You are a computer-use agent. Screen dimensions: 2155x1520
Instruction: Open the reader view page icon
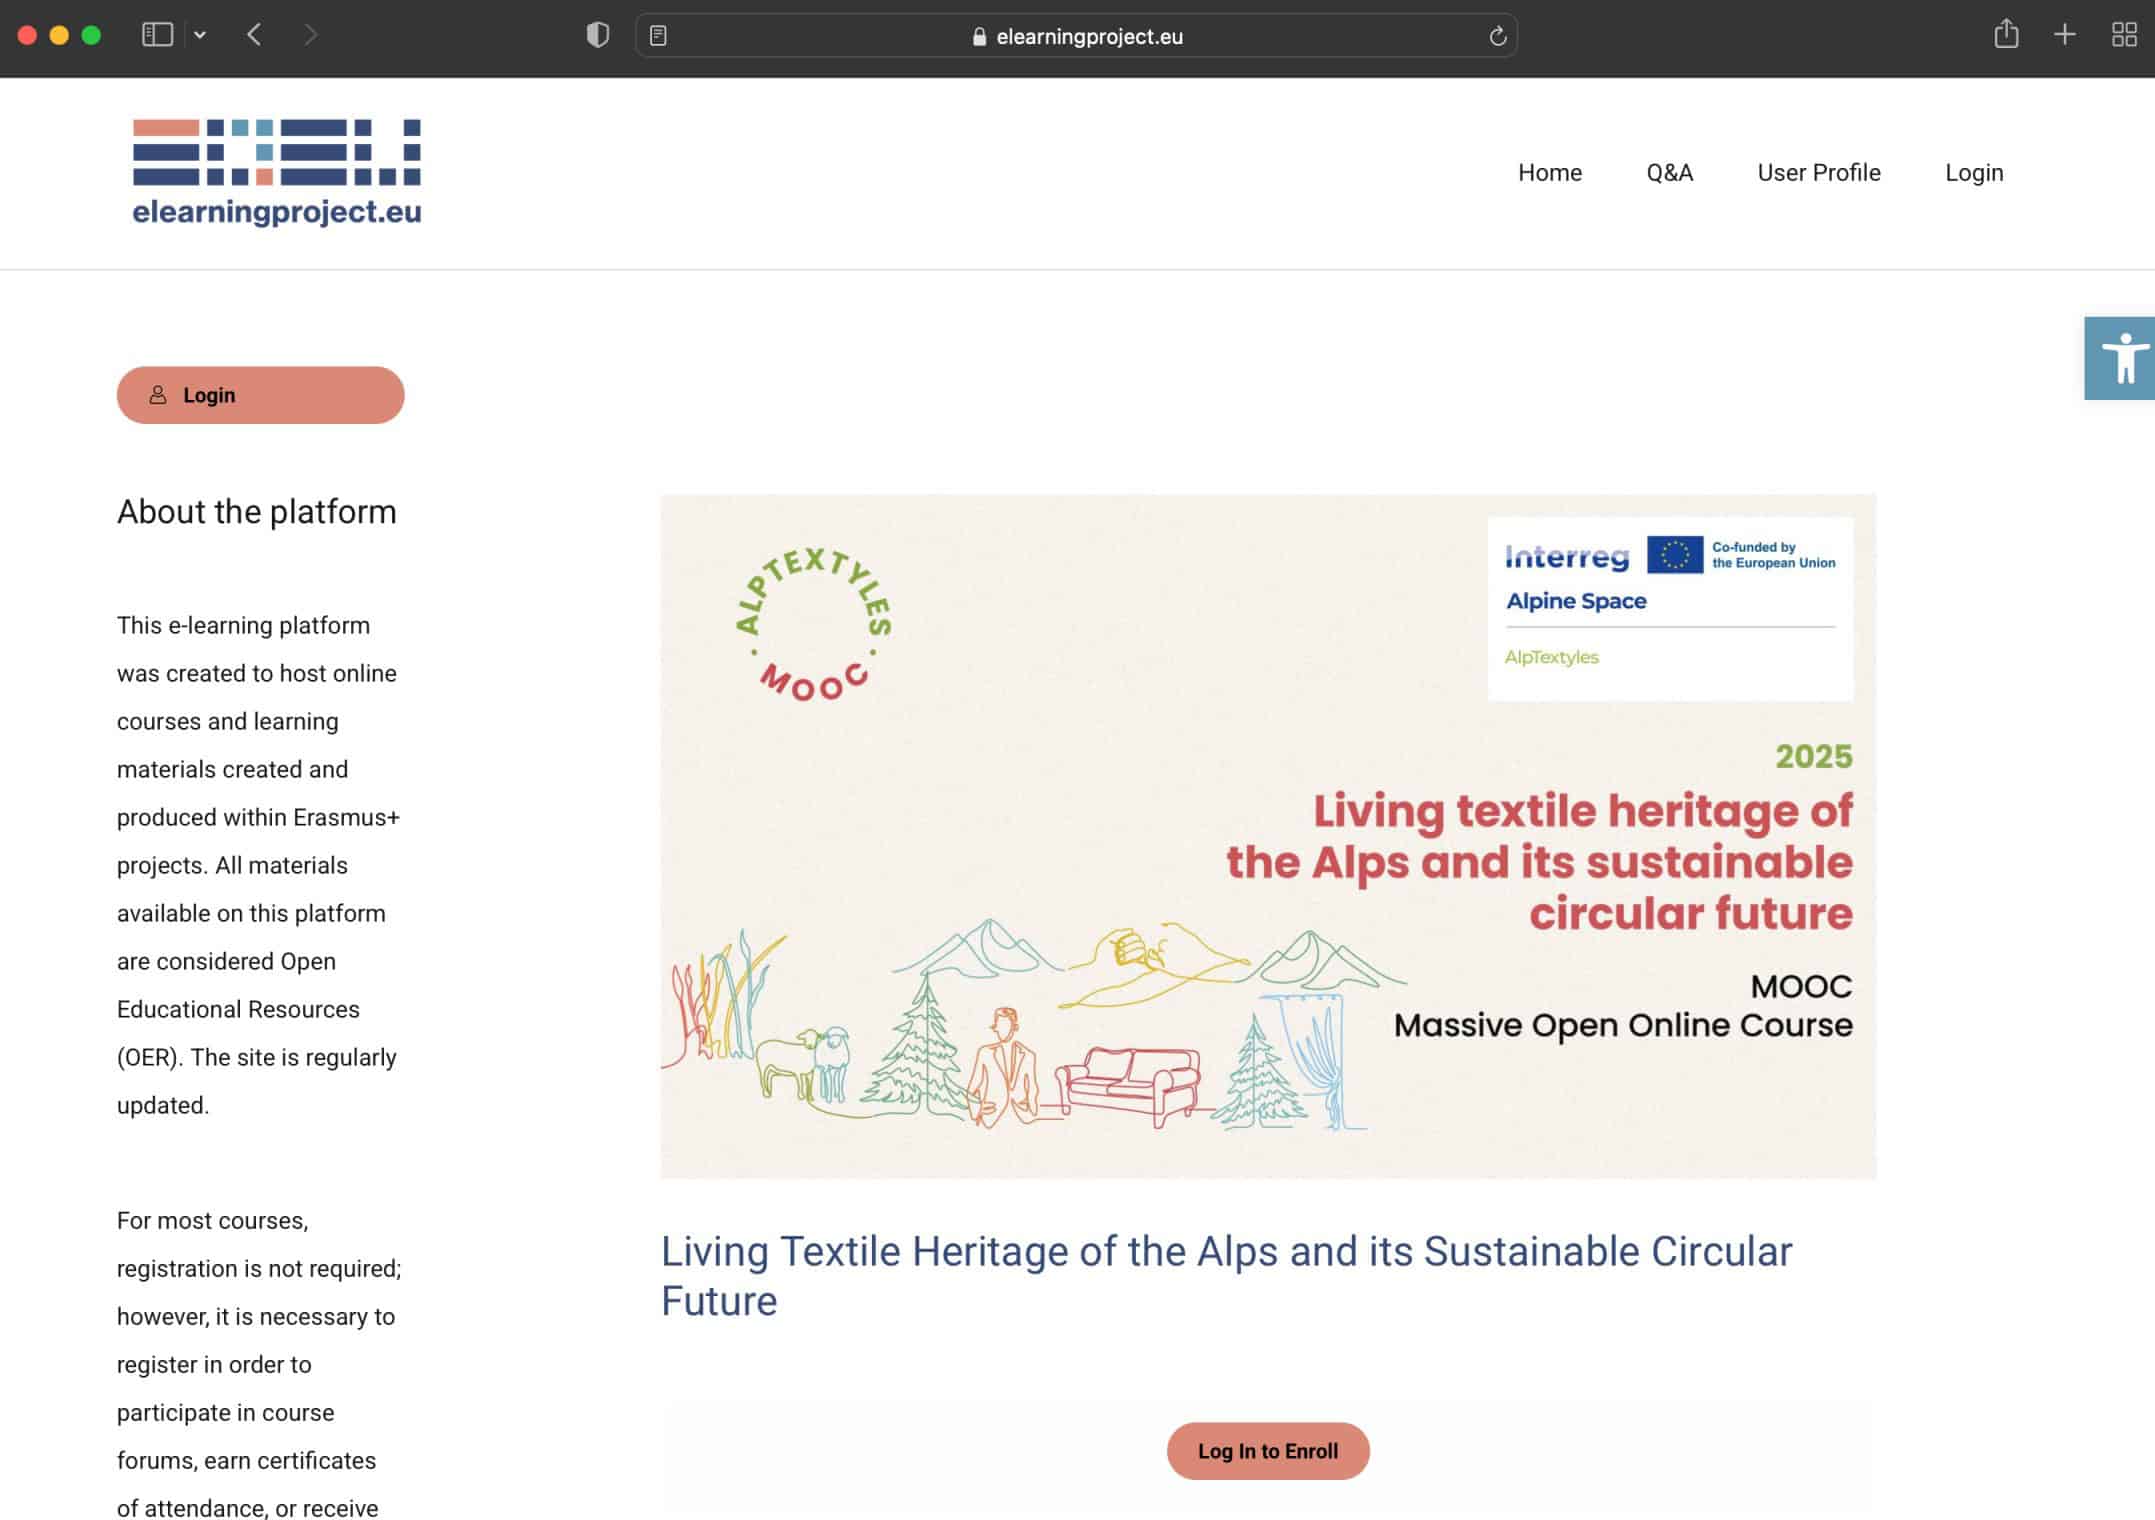(658, 36)
